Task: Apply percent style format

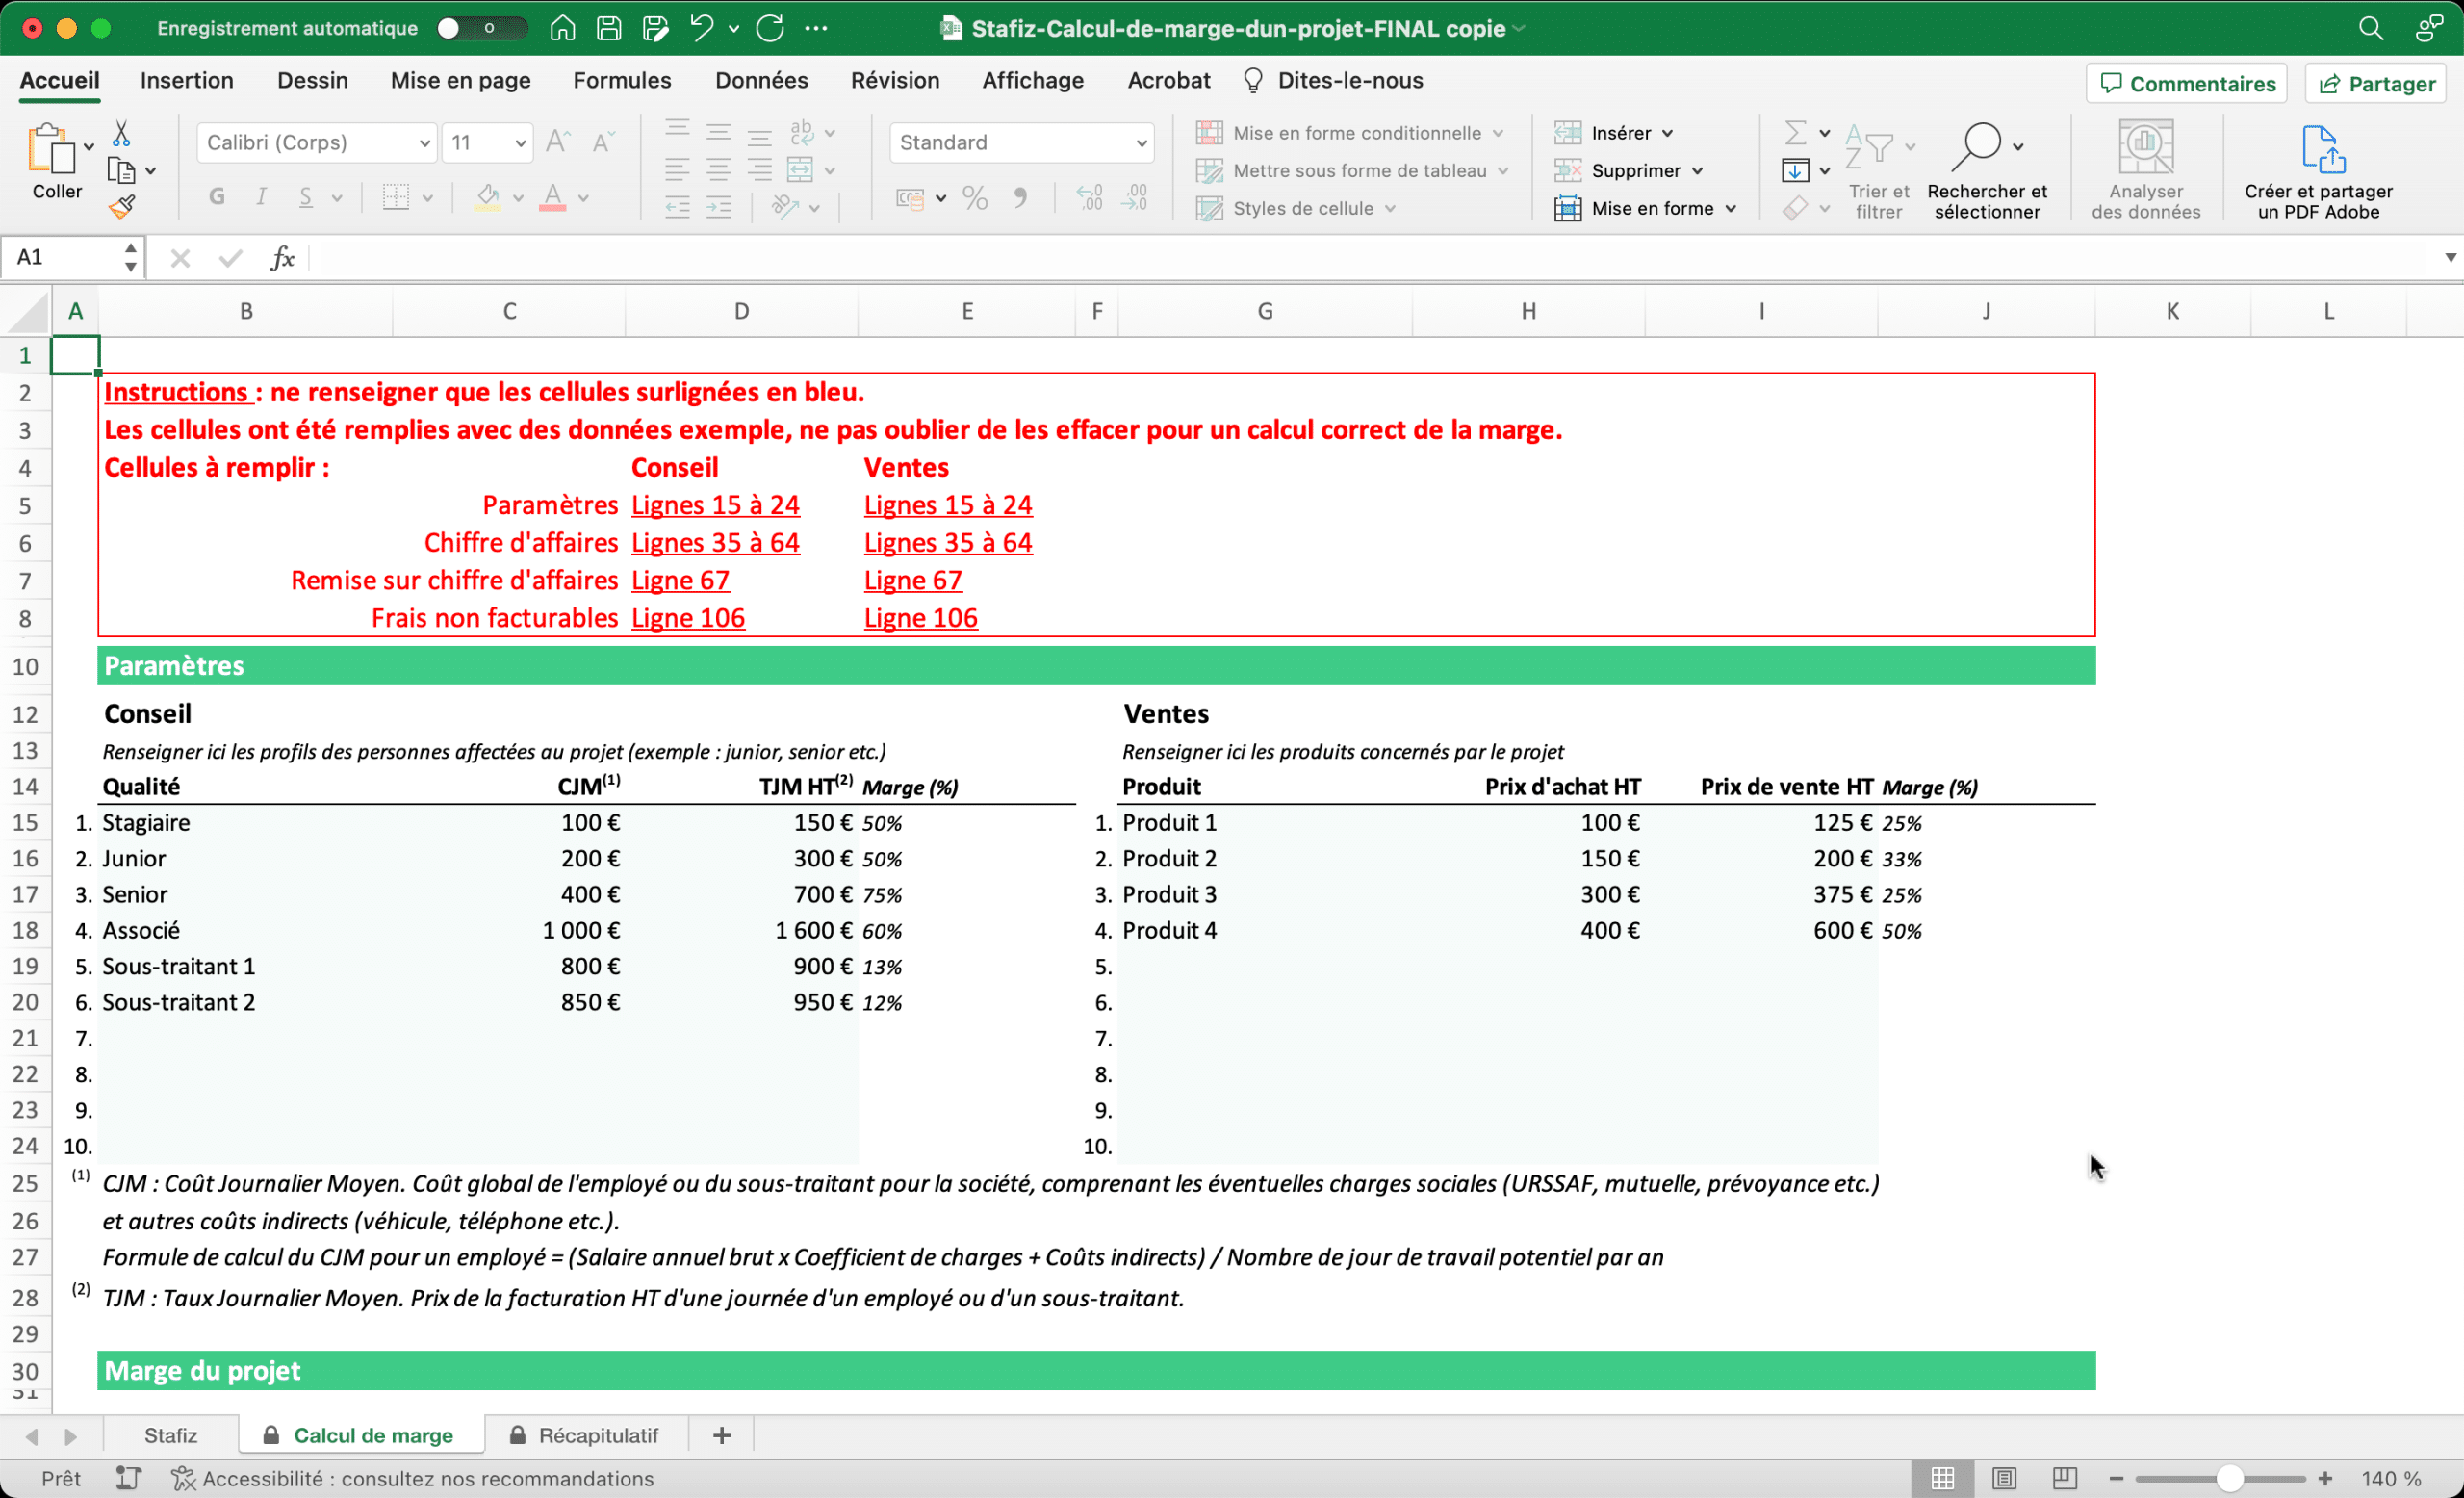Action: click(x=974, y=198)
